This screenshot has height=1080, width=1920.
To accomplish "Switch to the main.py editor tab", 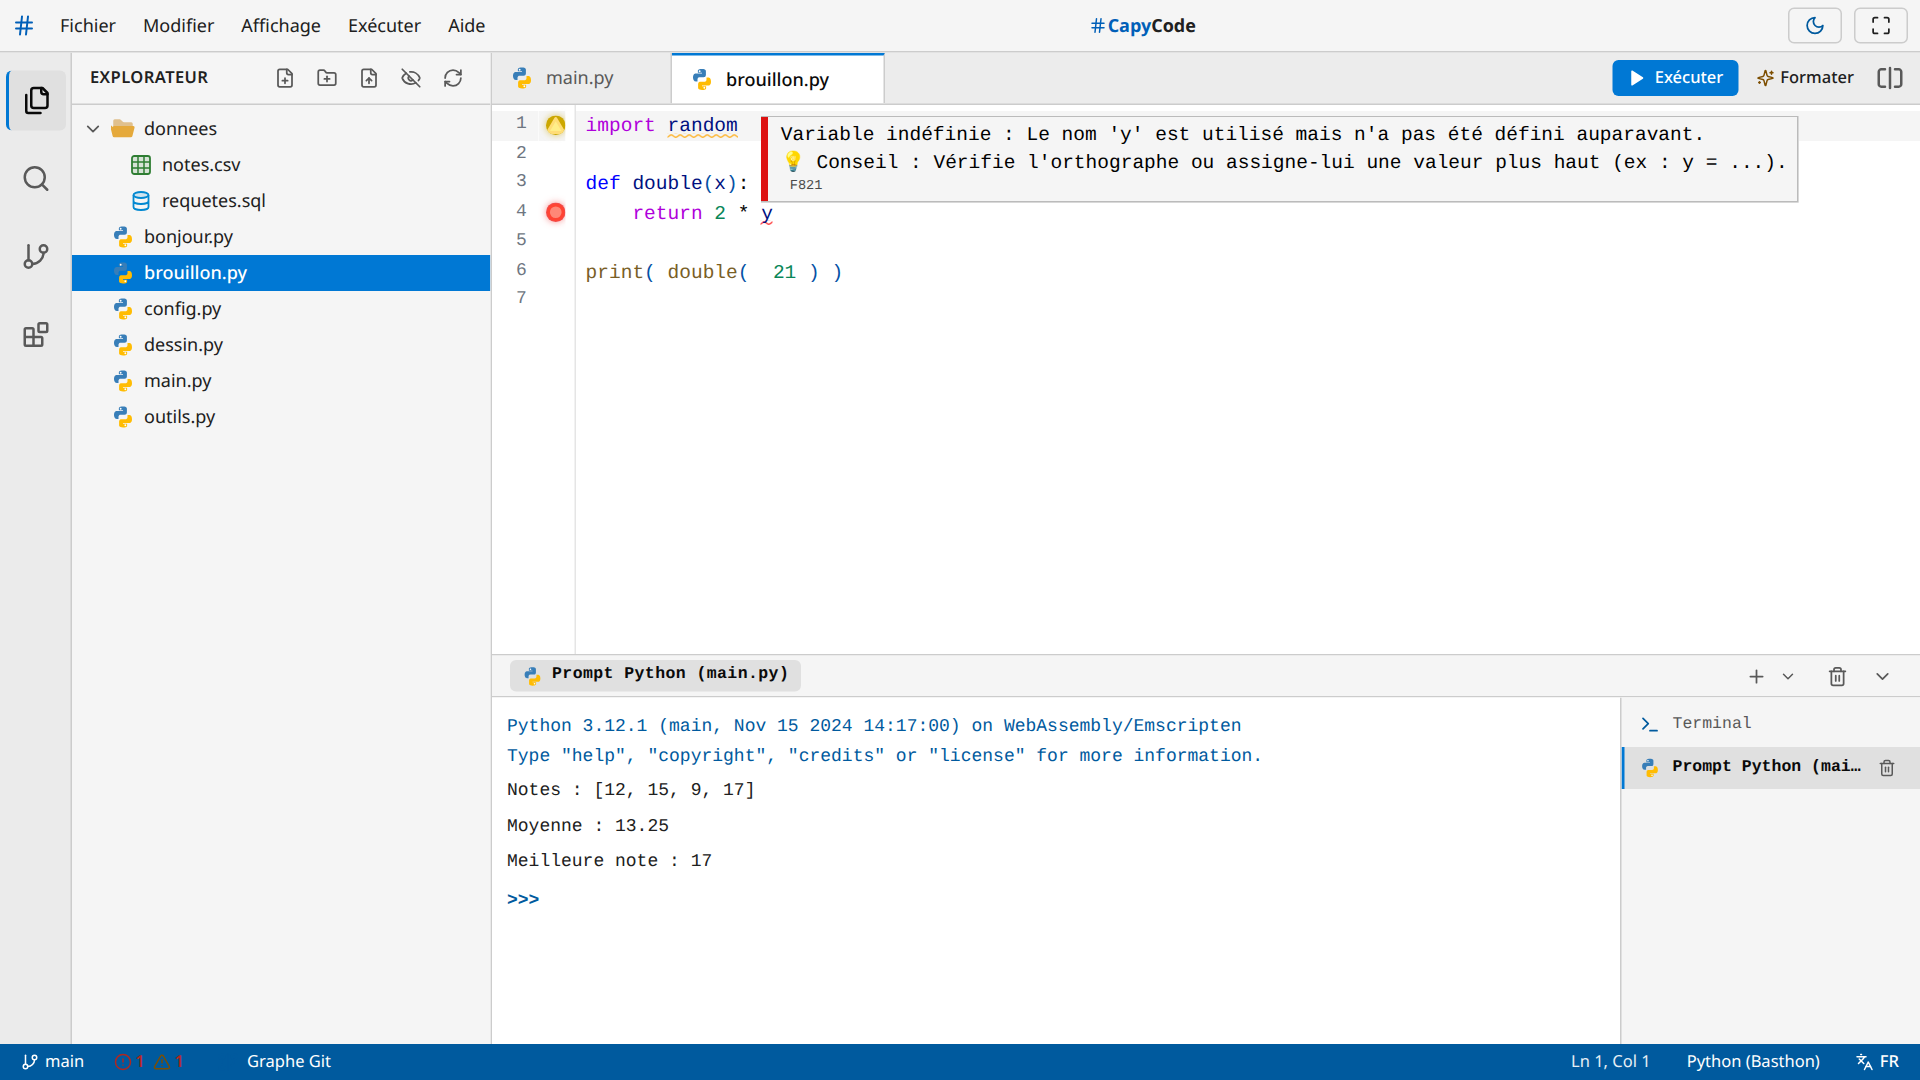I will pyautogui.click(x=581, y=78).
